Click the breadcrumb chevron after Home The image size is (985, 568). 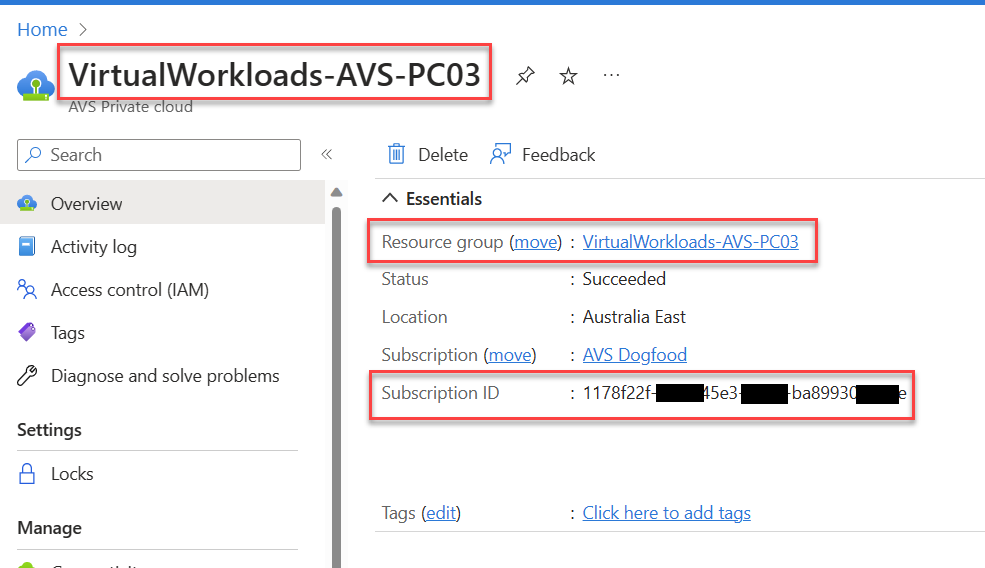[x=83, y=30]
